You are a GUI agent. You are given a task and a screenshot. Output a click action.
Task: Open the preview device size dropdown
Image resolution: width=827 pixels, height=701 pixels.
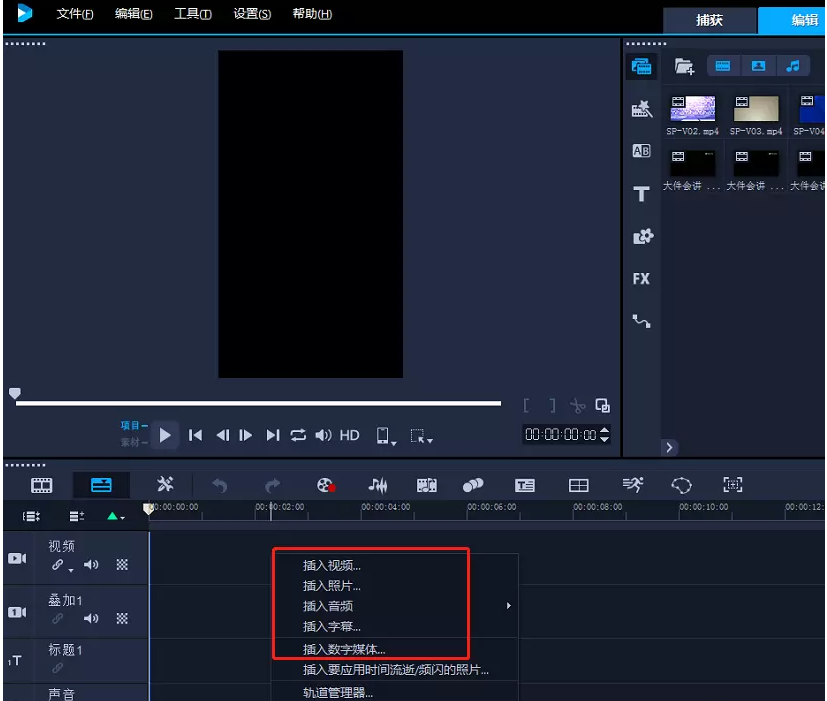385,436
